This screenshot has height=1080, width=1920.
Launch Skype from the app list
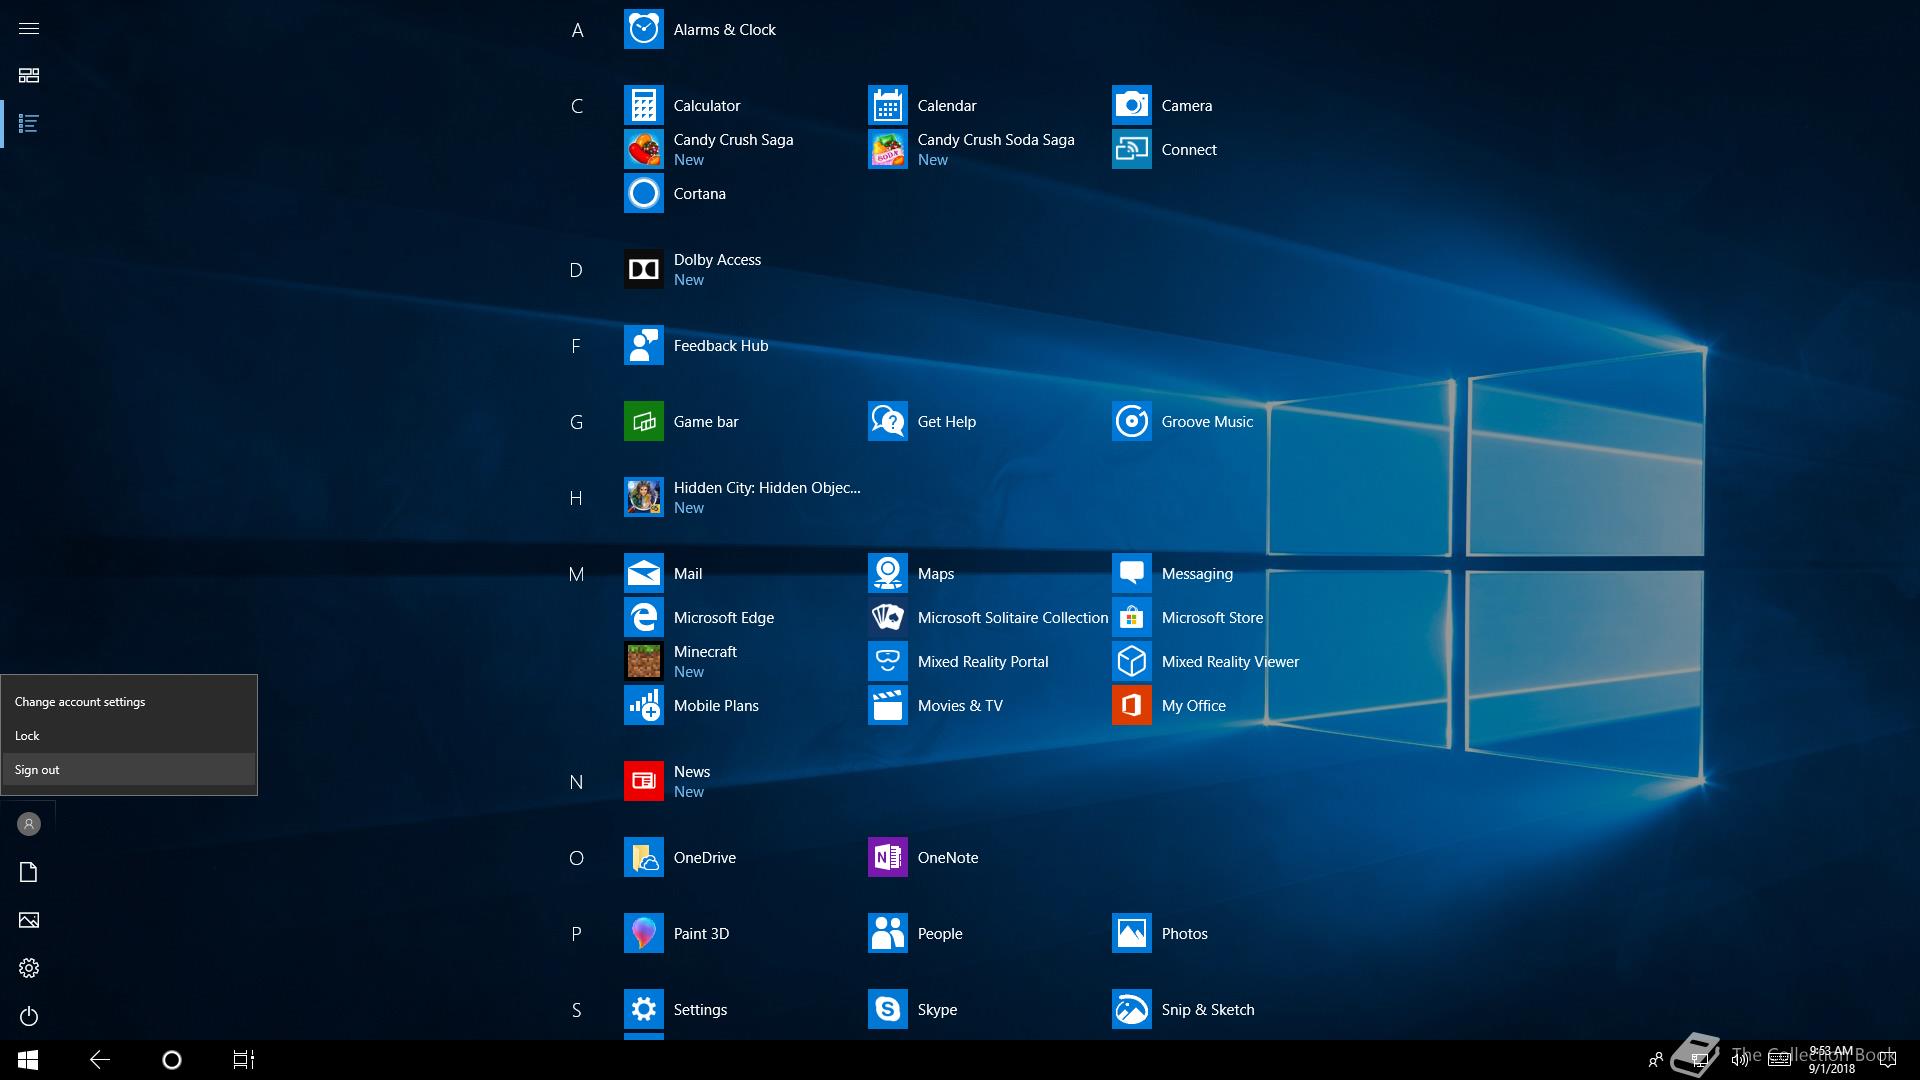point(887,1010)
